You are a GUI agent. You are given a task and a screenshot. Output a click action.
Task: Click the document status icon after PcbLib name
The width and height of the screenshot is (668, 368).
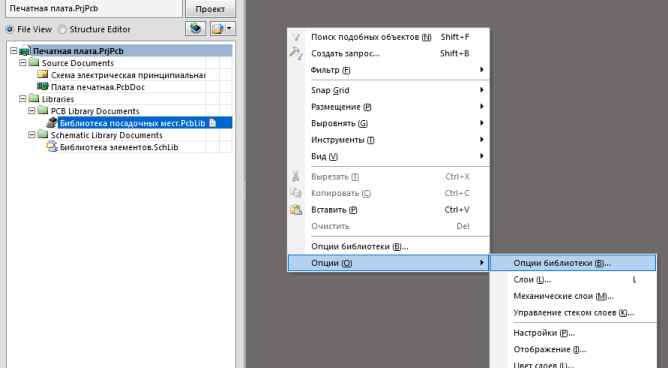click(213, 123)
